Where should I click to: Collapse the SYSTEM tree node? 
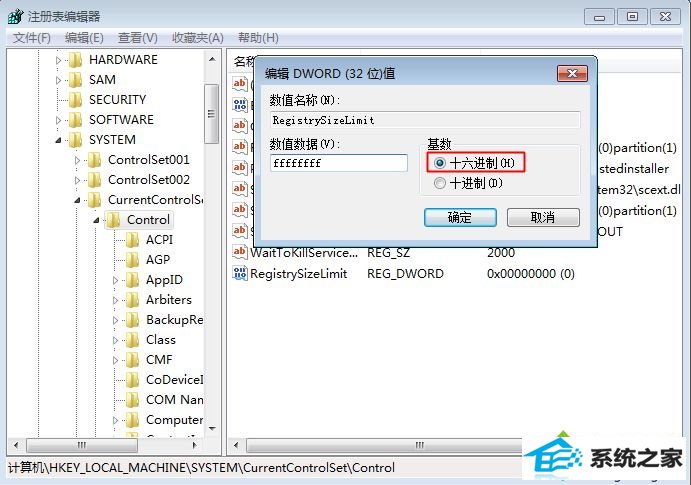point(58,140)
